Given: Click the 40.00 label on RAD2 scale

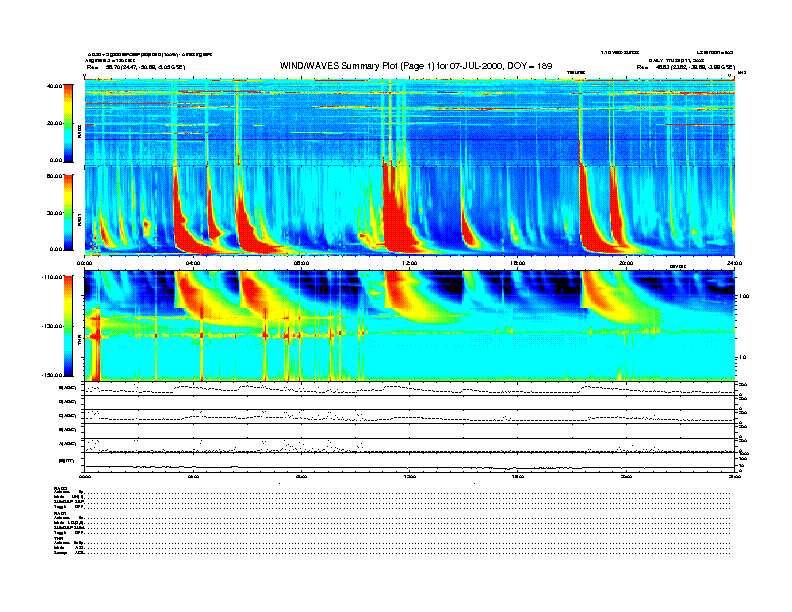Looking at the screenshot, I should [55, 86].
